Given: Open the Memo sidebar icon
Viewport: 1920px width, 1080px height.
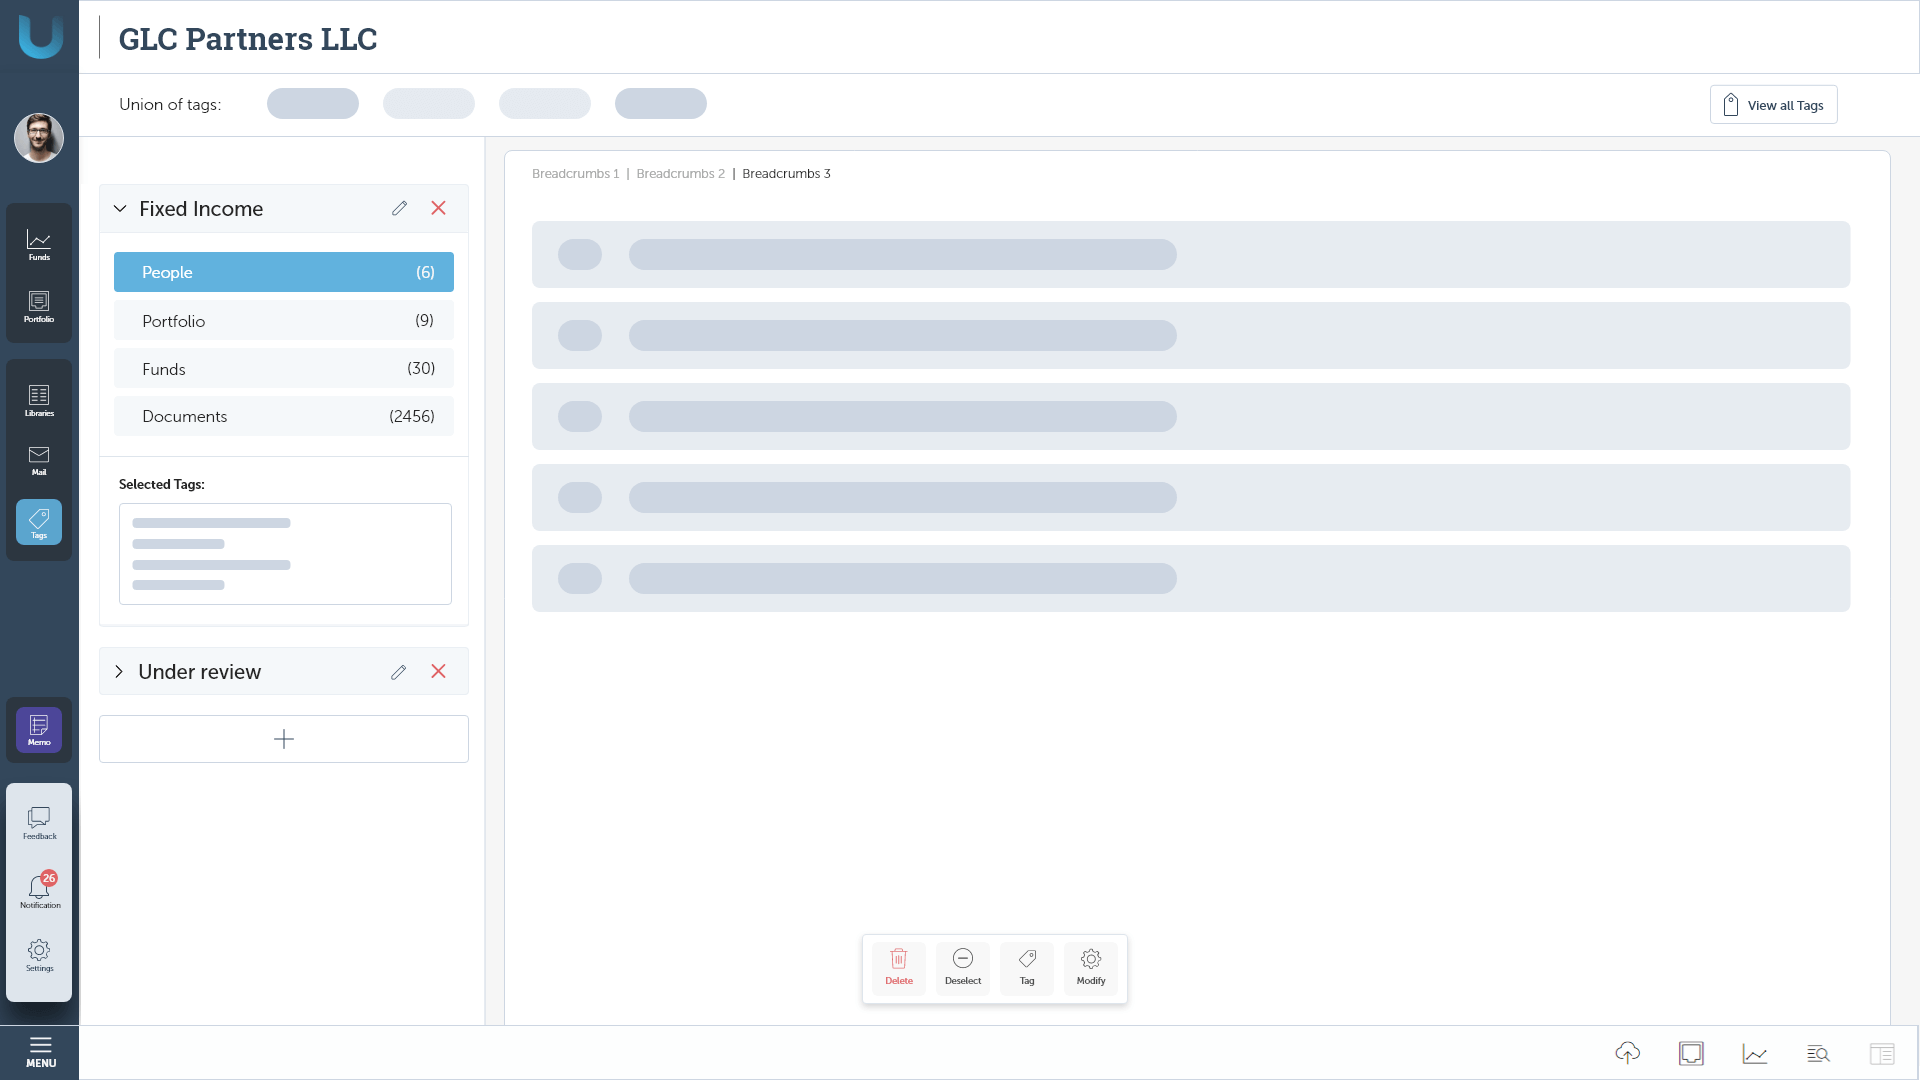Looking at the screenshot, I should tap(39, 730).
